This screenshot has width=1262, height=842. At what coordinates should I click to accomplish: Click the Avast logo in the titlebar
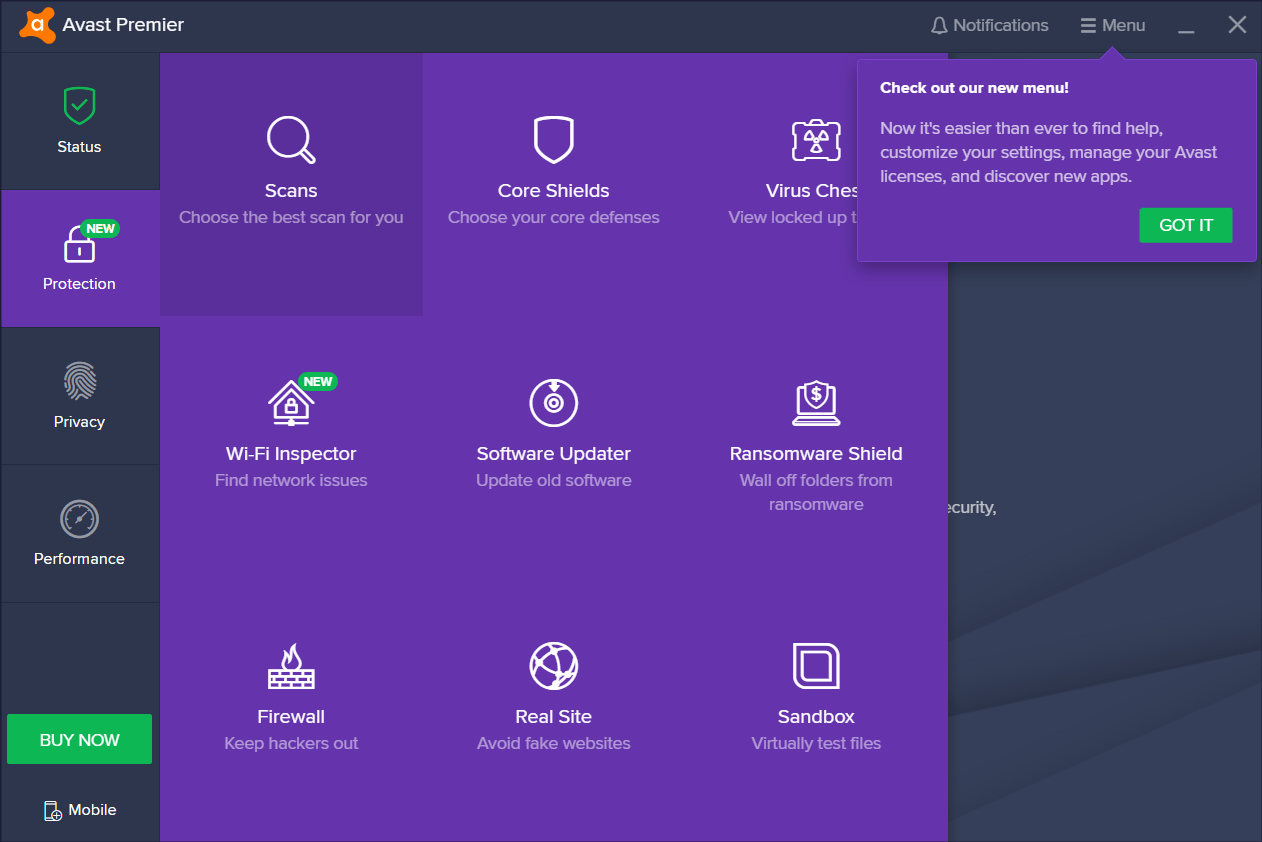[x=37, y=24]
